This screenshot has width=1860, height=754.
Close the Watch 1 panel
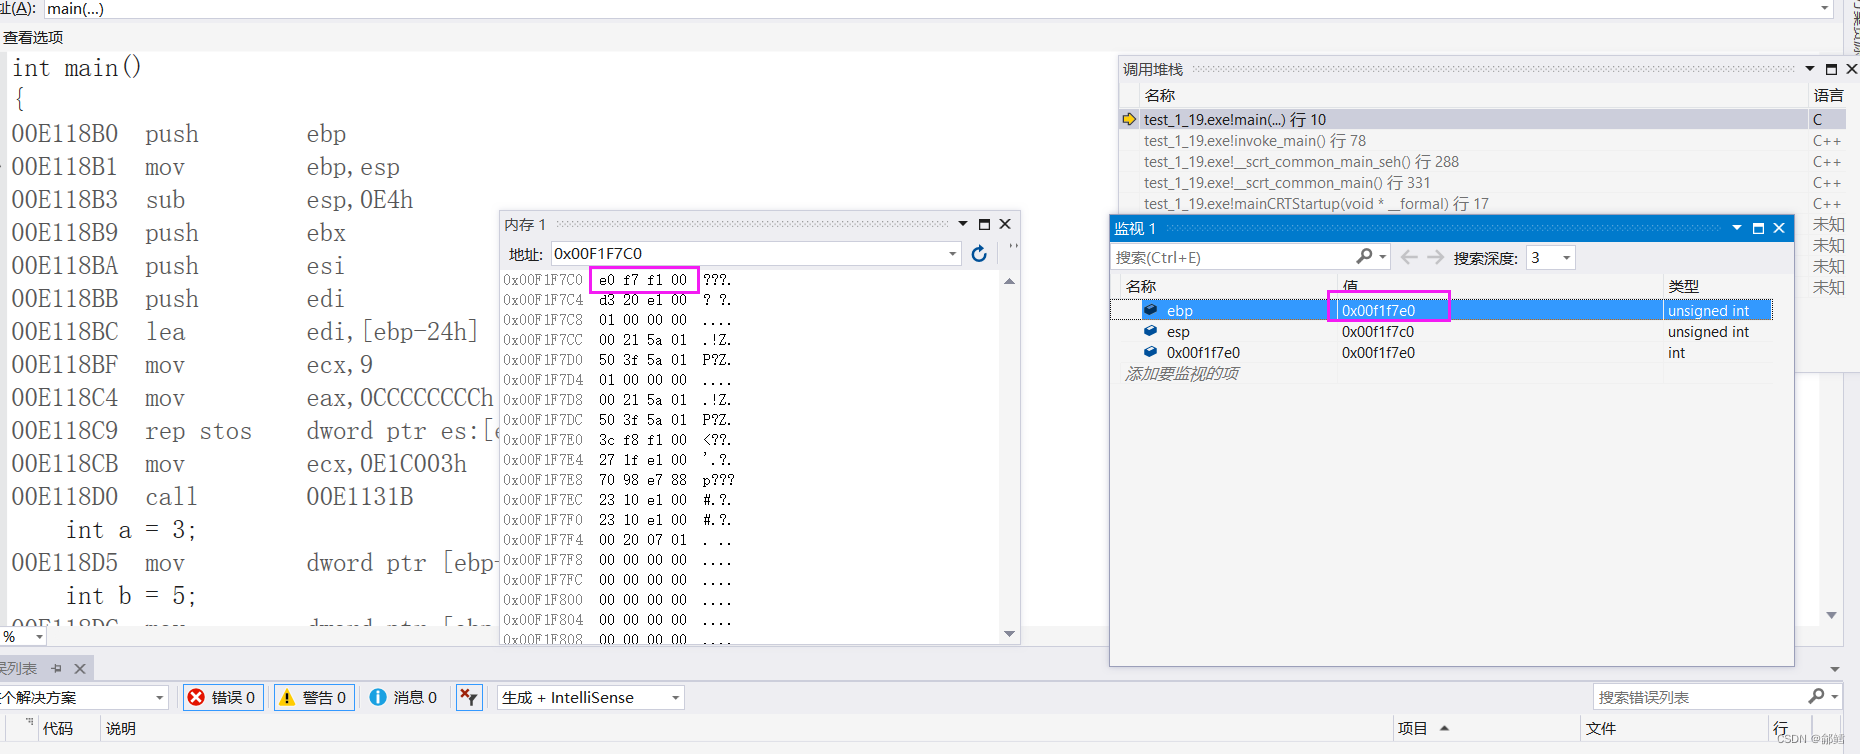click(x=1779, y=228)
